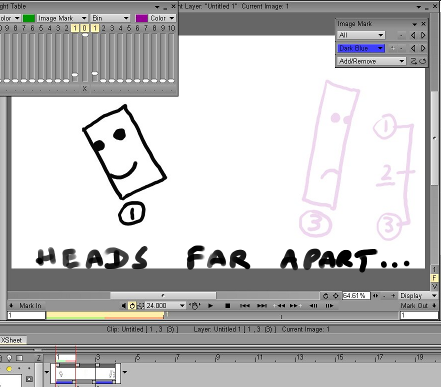441x387 pixels.
Task: Jump to the first frame button
Action: [245, 306]
